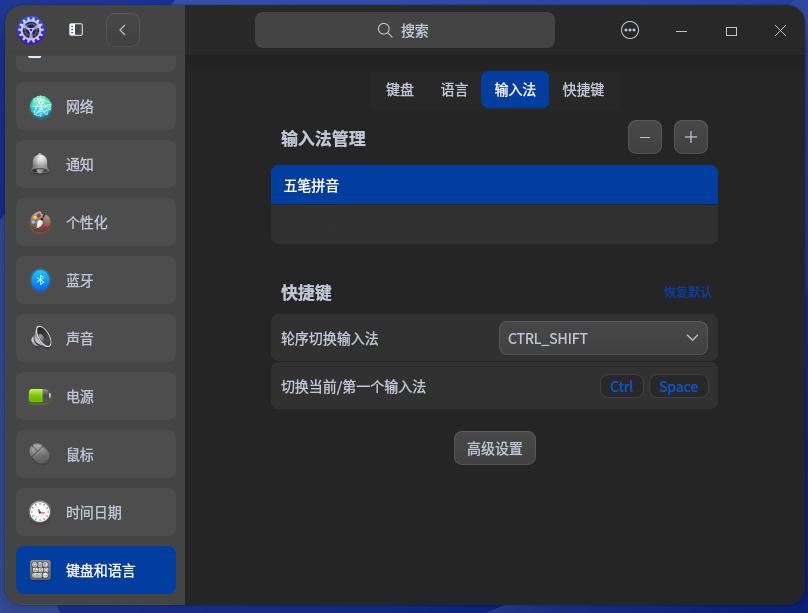Open the 网络 (Network) settings icon
This screenshot has width=808, height=613.
(x=40, y=106)
